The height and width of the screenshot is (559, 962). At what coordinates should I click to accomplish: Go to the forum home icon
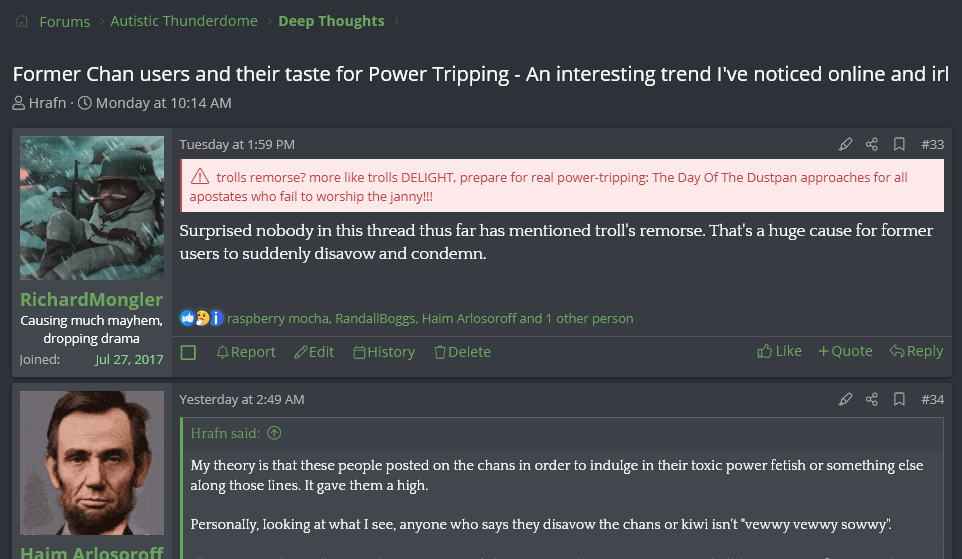[21, 21]
